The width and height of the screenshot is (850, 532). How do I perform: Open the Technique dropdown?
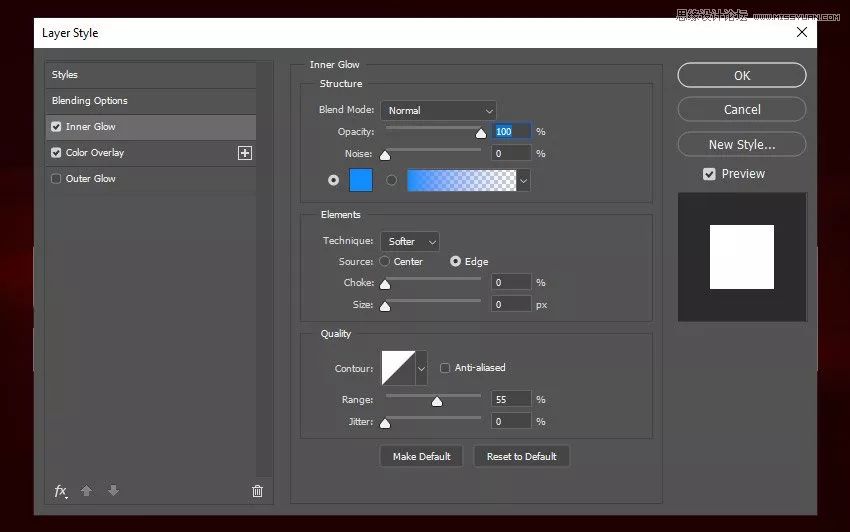pos(410,241)
